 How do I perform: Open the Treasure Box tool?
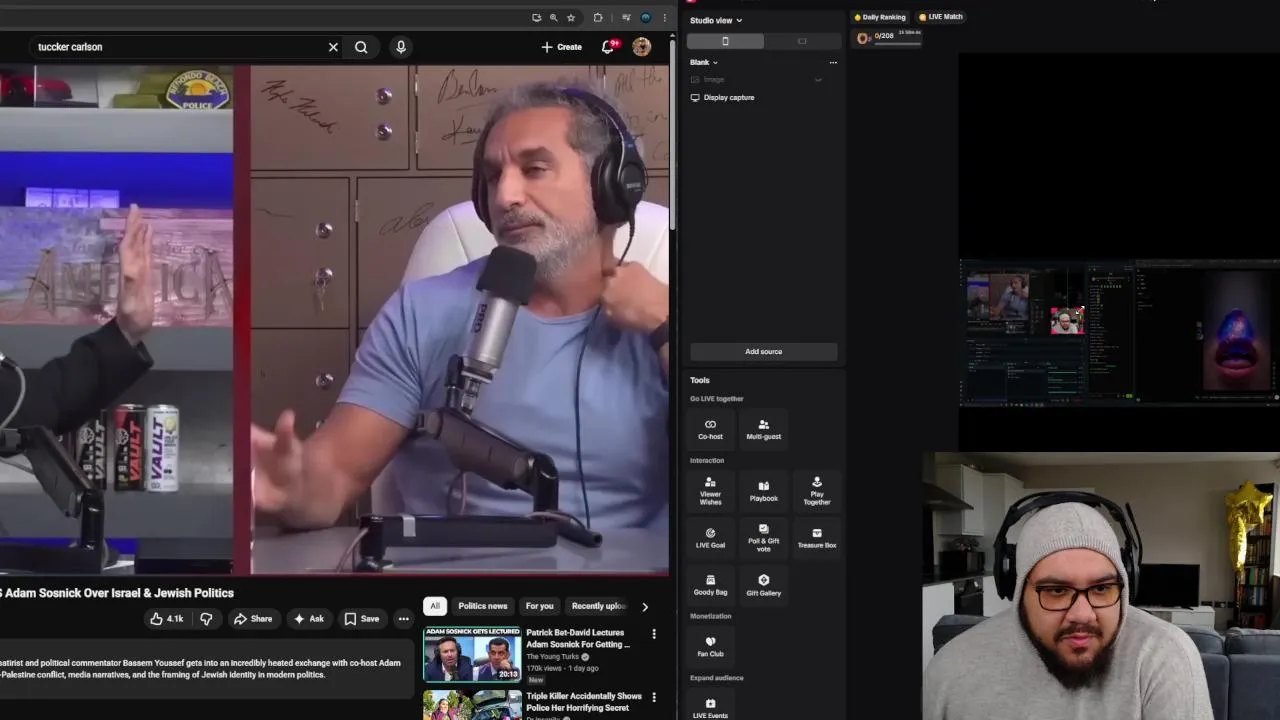coord(817,538)
